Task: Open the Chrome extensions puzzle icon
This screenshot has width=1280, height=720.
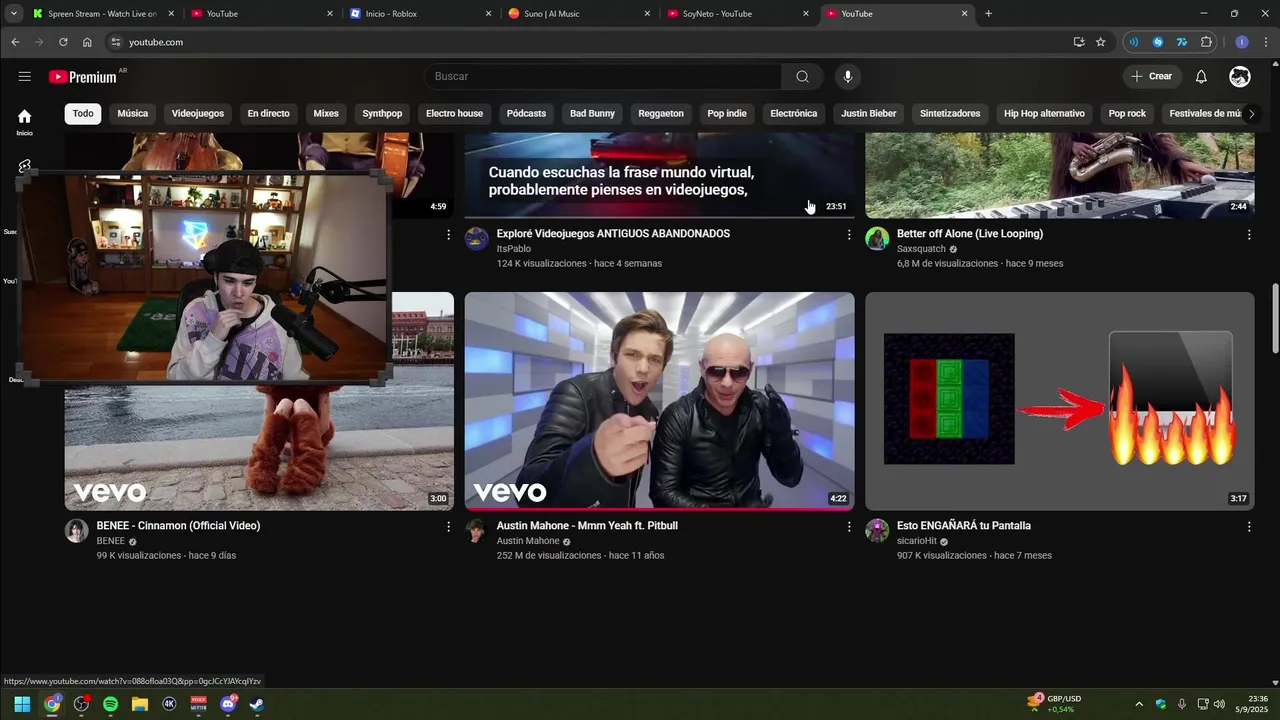Action: pyautogui.click(x=1206, y=42)
